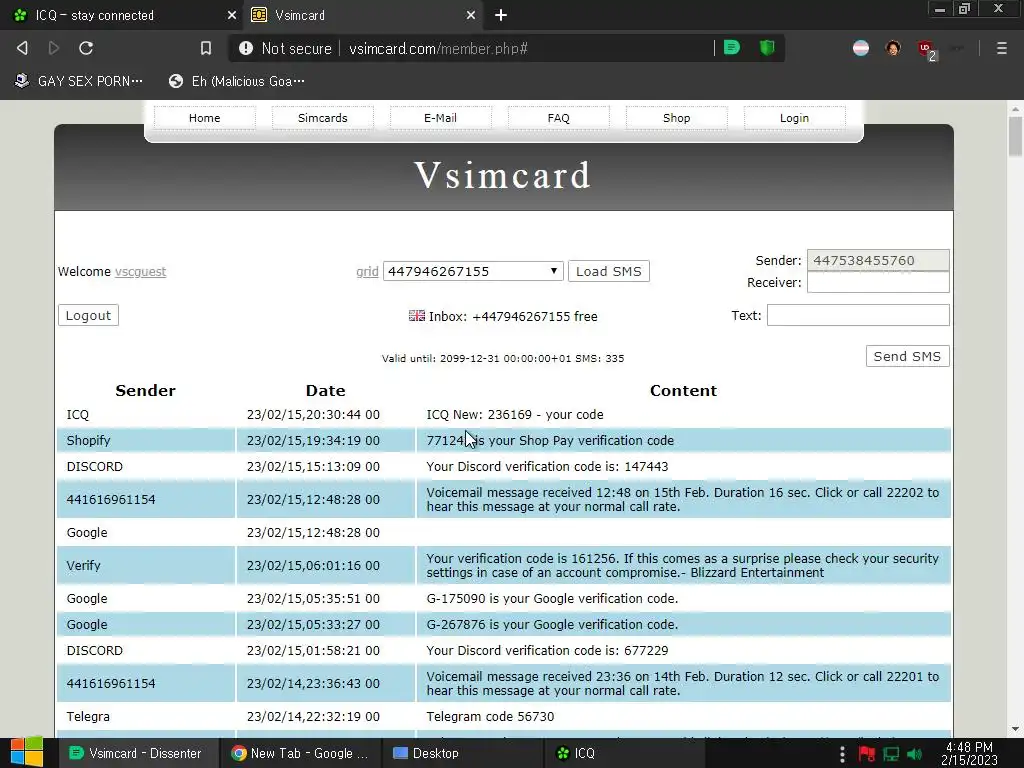Select the date 23/02/15,20:30:44 00
The height and width of the screenshot is (768, 1024).
(x=313, y=415)
